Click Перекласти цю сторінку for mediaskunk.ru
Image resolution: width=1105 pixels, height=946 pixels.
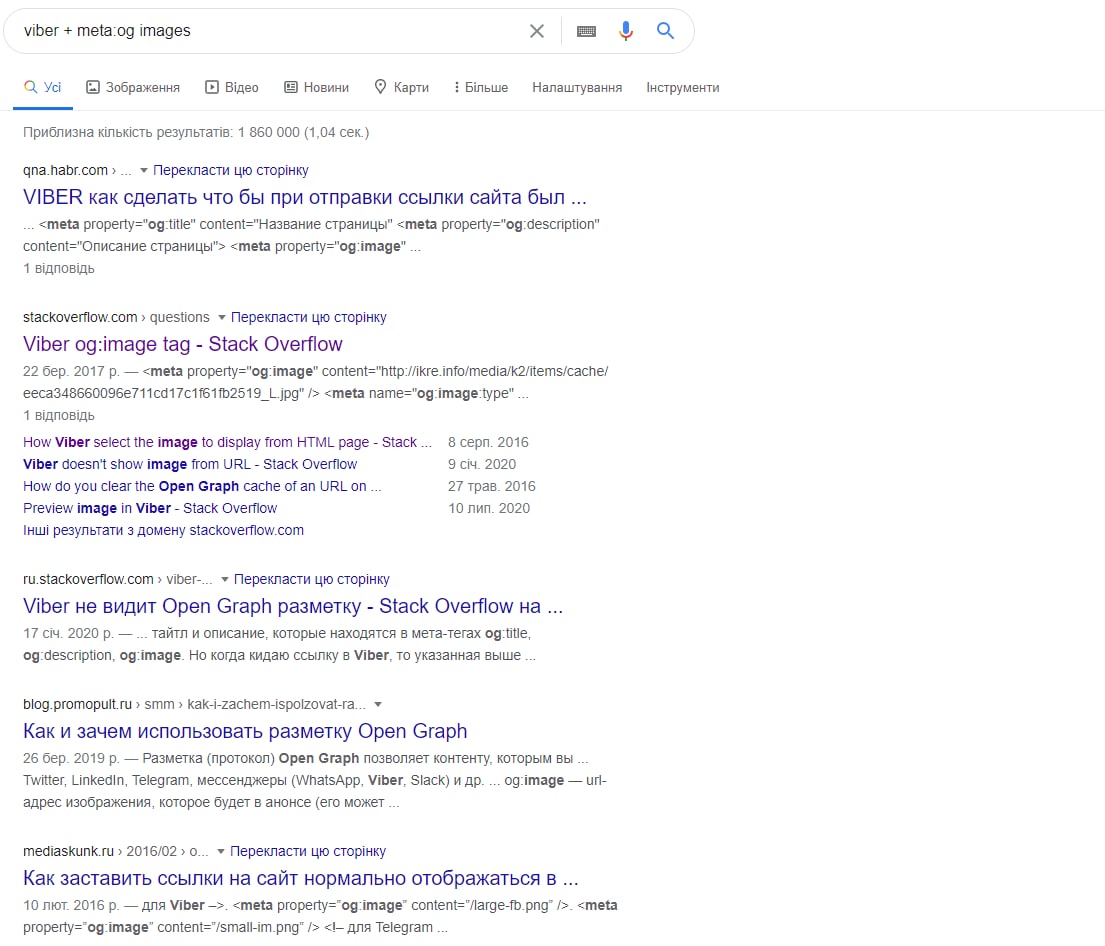point(308,851)
